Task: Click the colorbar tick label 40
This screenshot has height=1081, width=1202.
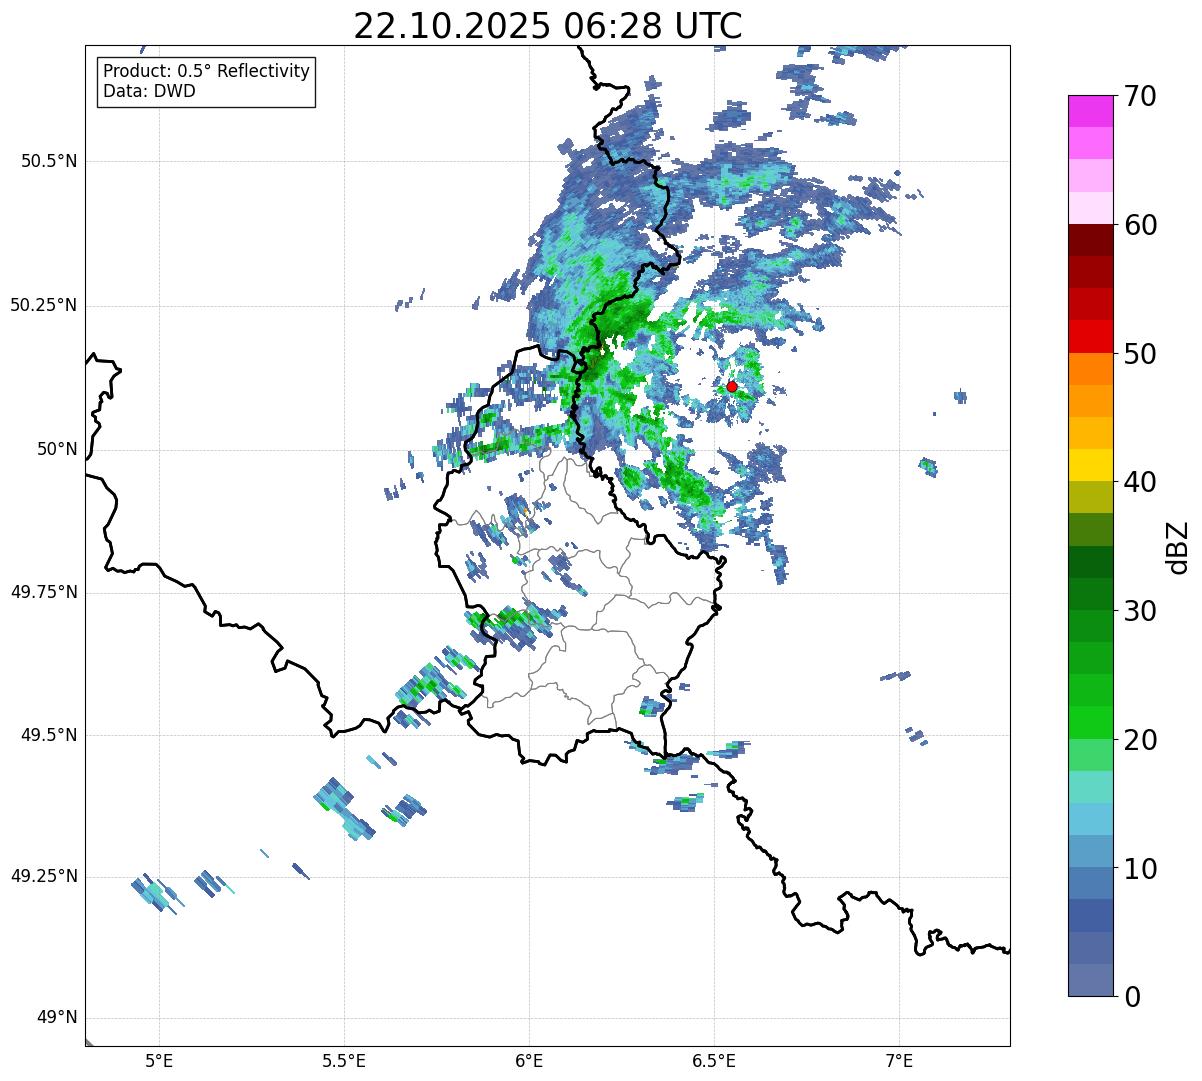Action: pos(1140,482)
